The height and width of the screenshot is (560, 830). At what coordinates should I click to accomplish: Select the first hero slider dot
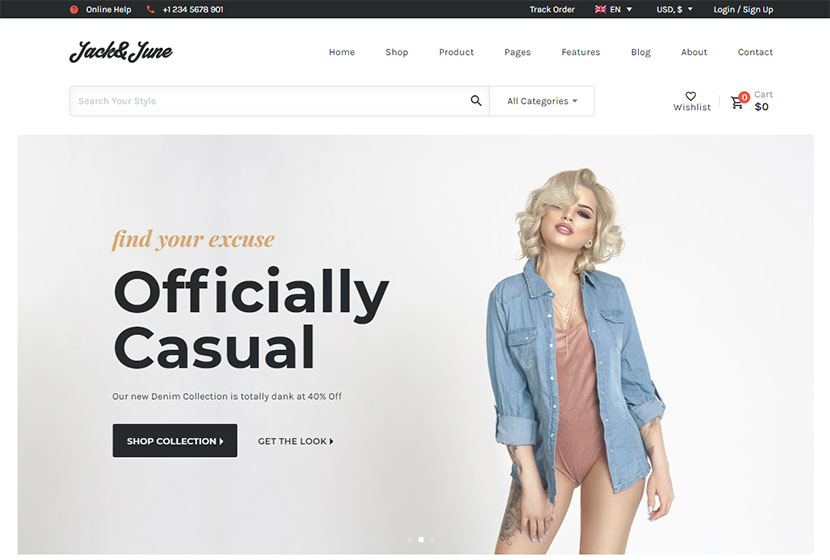pyautogui.click(x=410, y=539)
